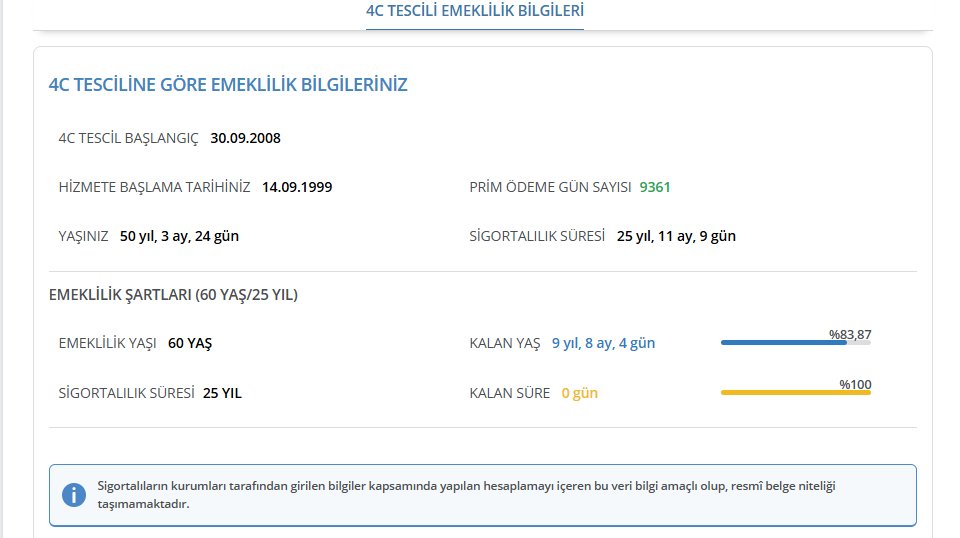Viewport: 960px width, 538px height.
Task: Click the label KALAN SÜRE
Action: [x=510, y=393]
